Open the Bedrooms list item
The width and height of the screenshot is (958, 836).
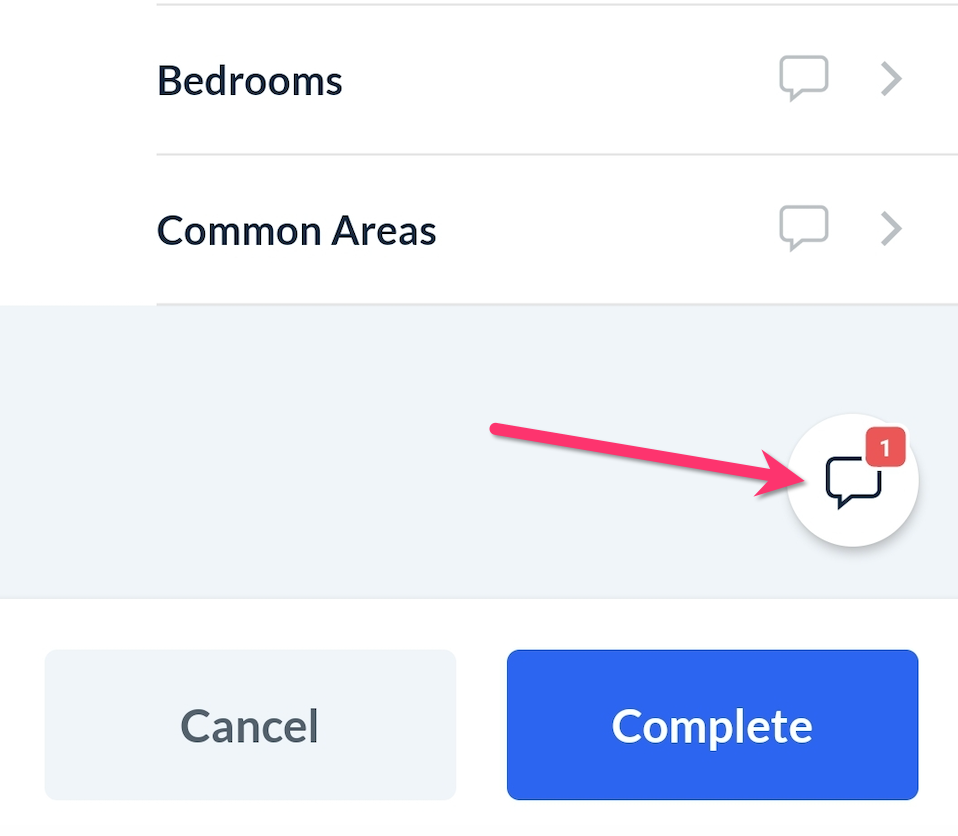[450, 80]
